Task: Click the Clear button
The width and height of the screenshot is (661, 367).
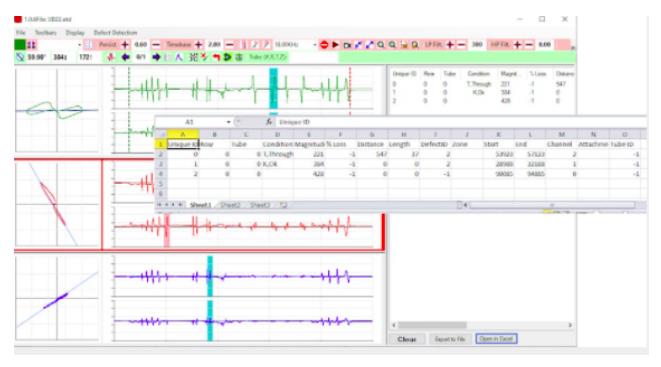Action: click(406, 339)
